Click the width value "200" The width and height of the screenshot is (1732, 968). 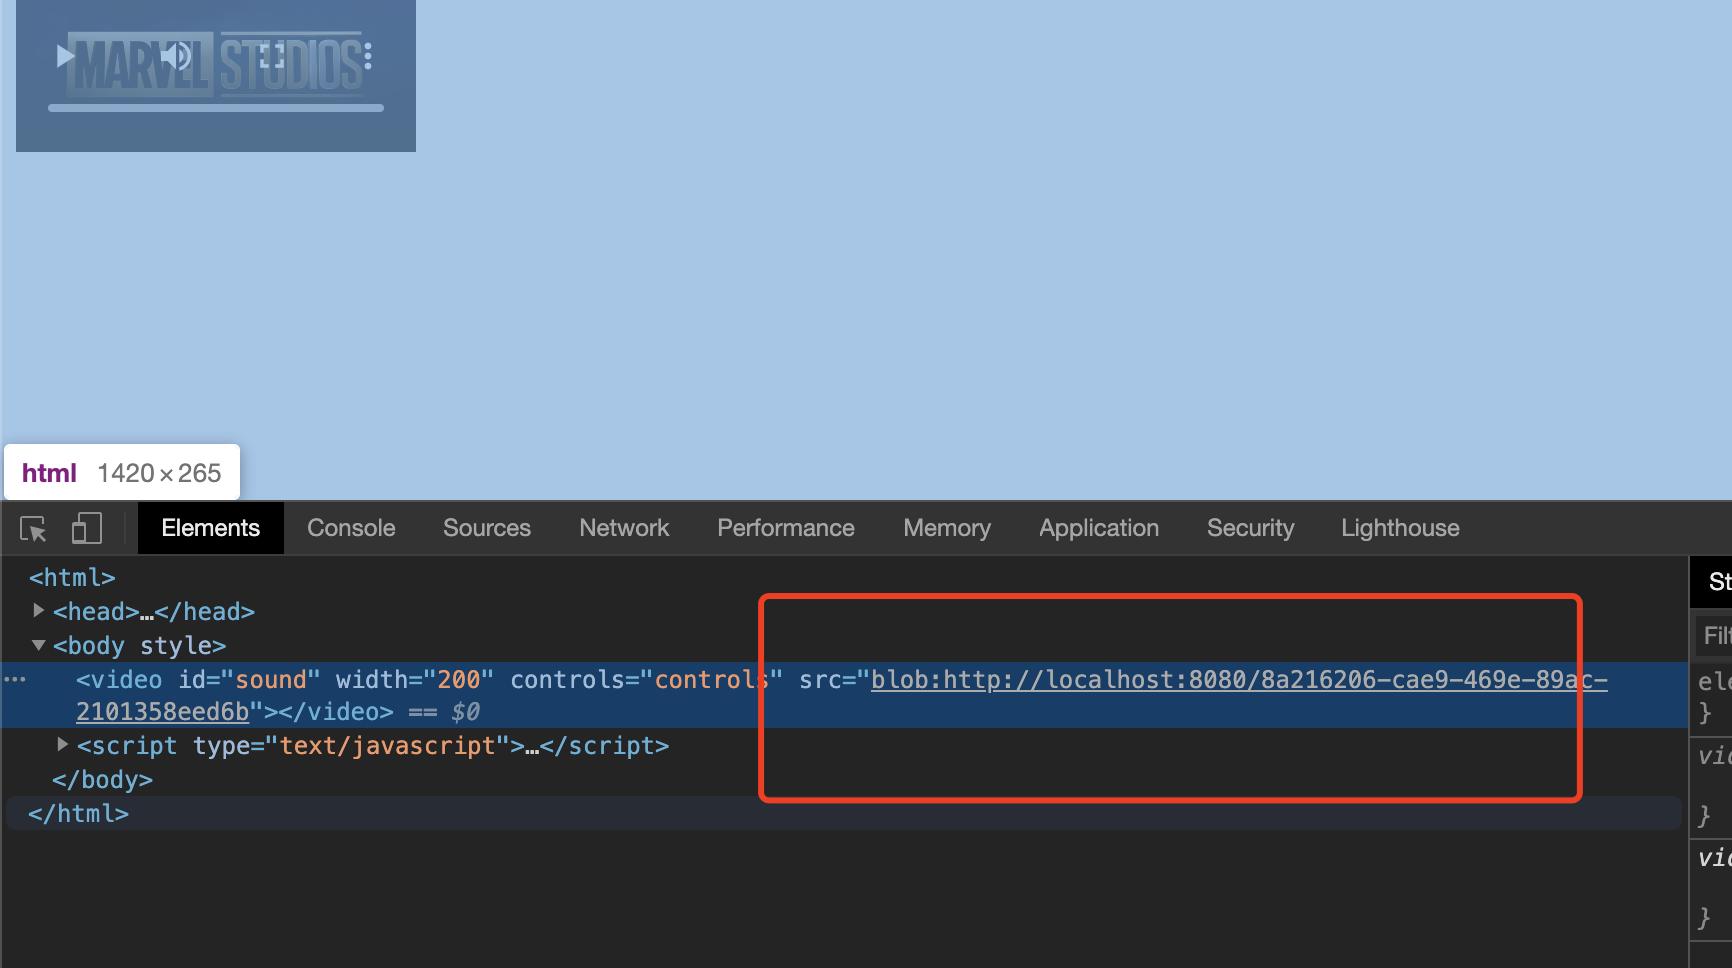459,680
